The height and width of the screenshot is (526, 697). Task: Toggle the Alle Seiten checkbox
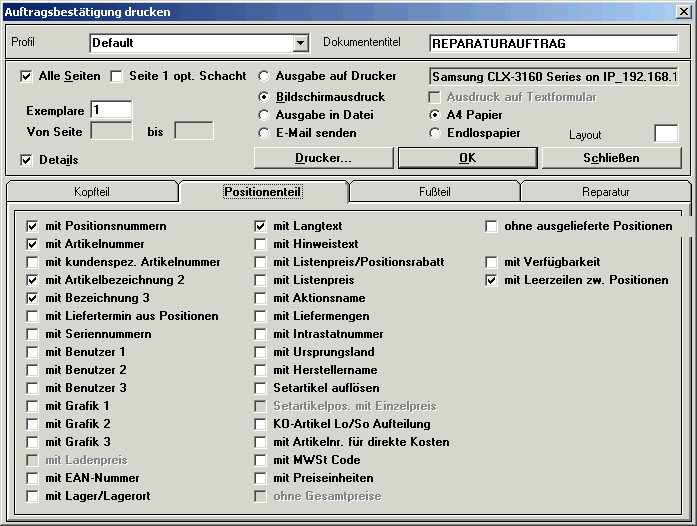[27, 76]
